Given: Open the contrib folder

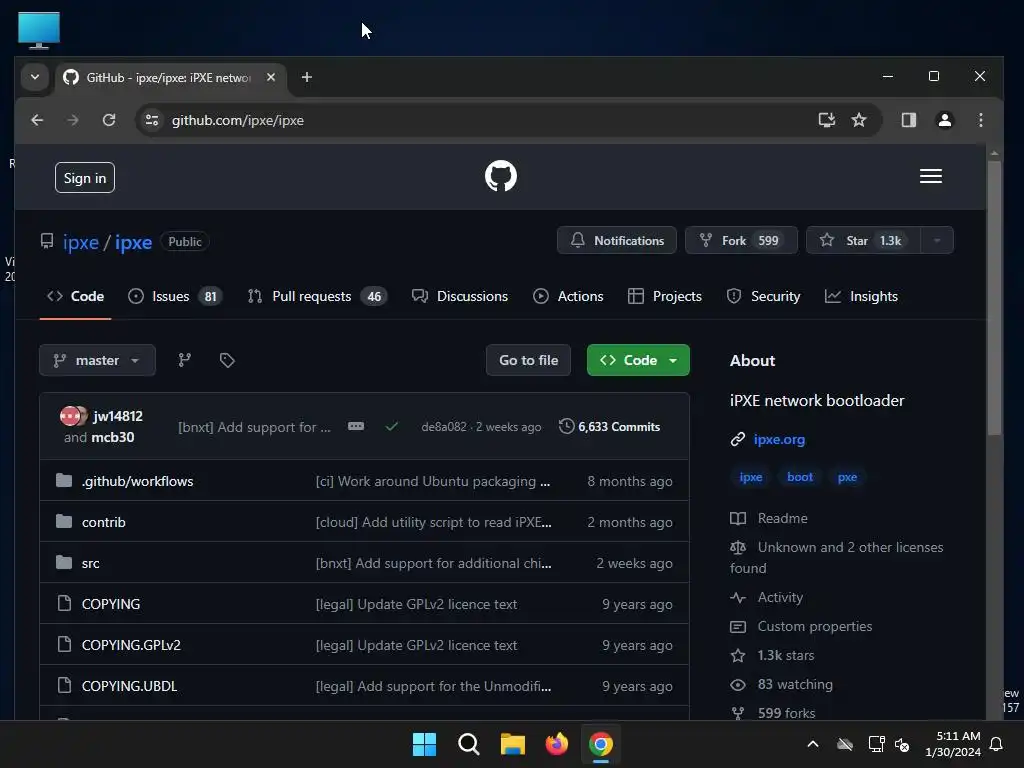Looking at the screenshot, I should click(103, 522).
